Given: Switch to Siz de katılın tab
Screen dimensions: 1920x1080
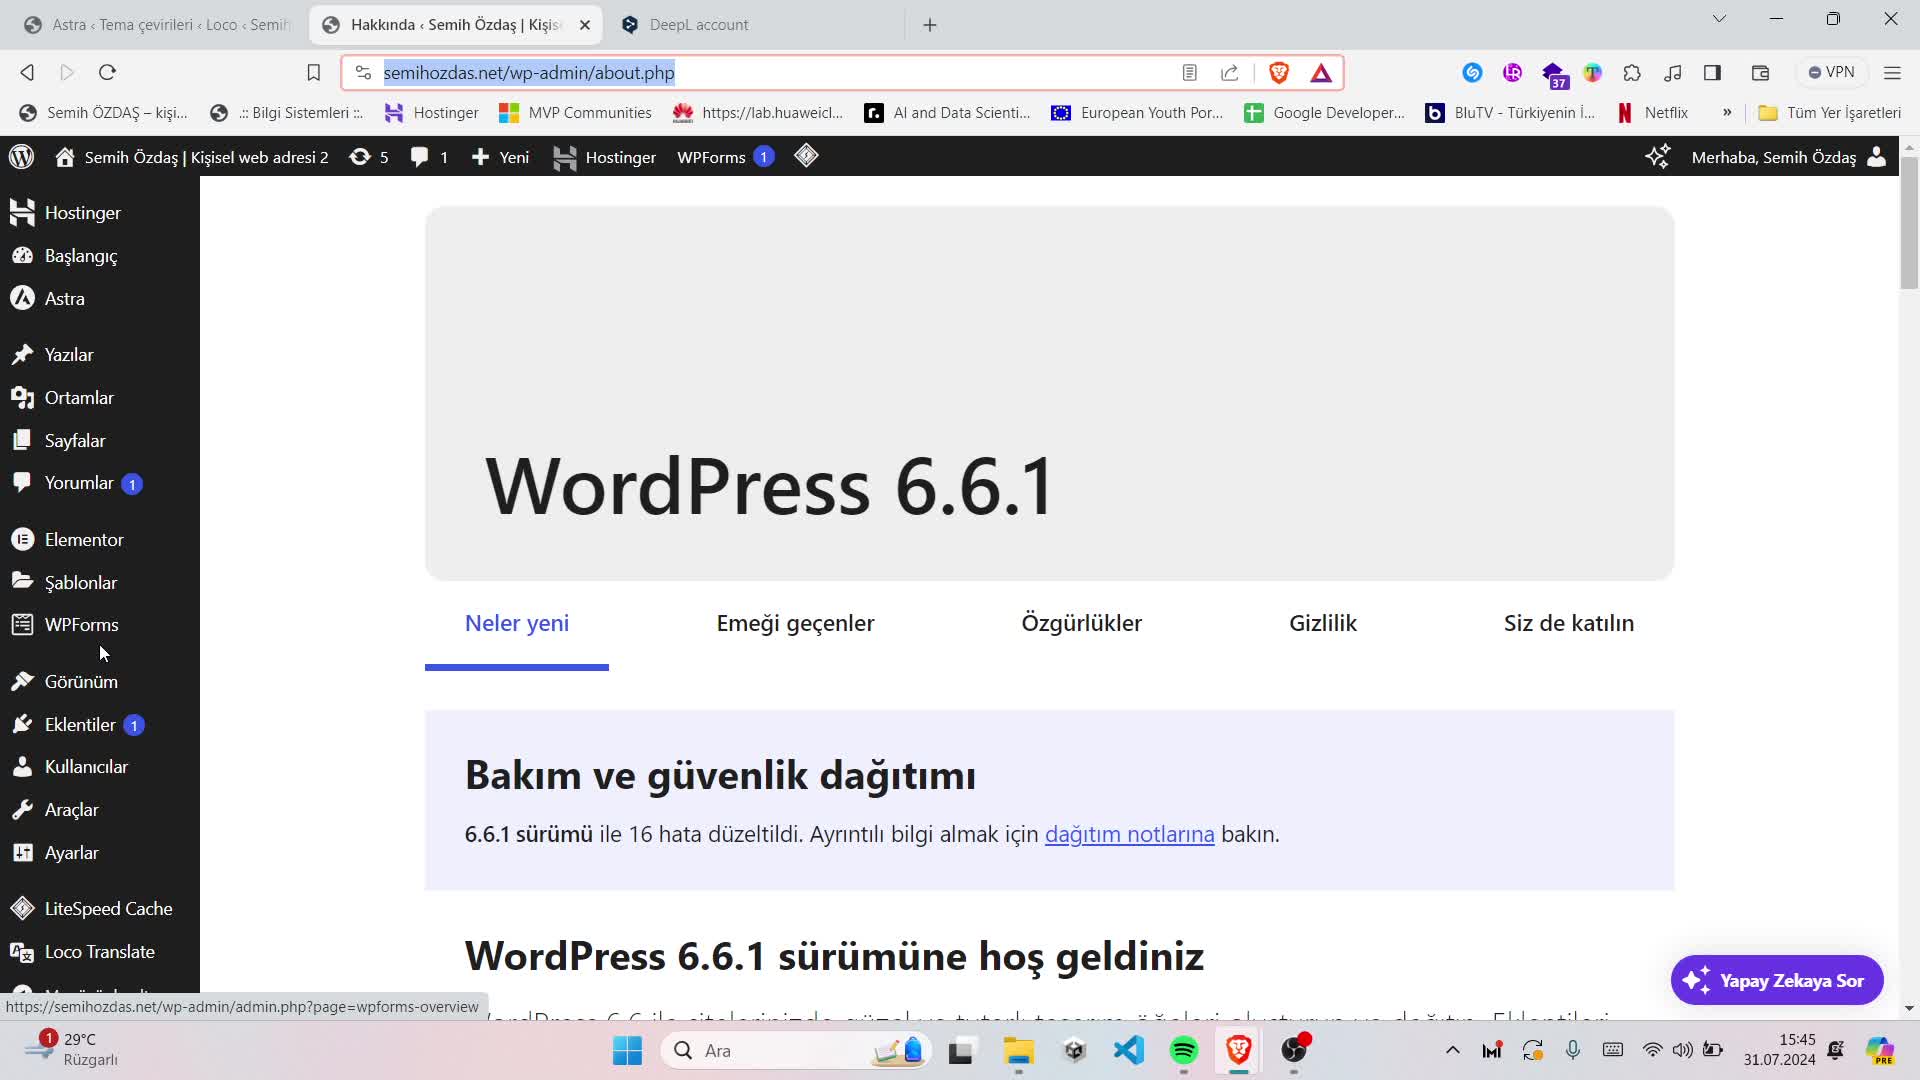Looking at the screenshot, I should [1569, 623].
